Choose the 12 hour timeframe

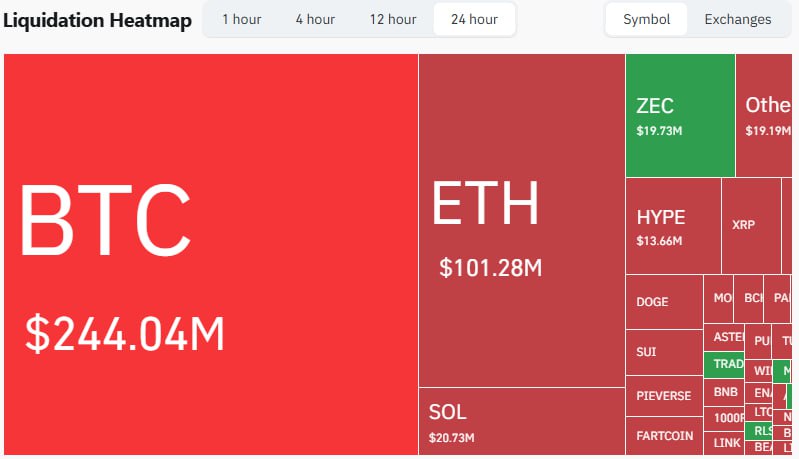pyautogui.click(x=392, y=19)
